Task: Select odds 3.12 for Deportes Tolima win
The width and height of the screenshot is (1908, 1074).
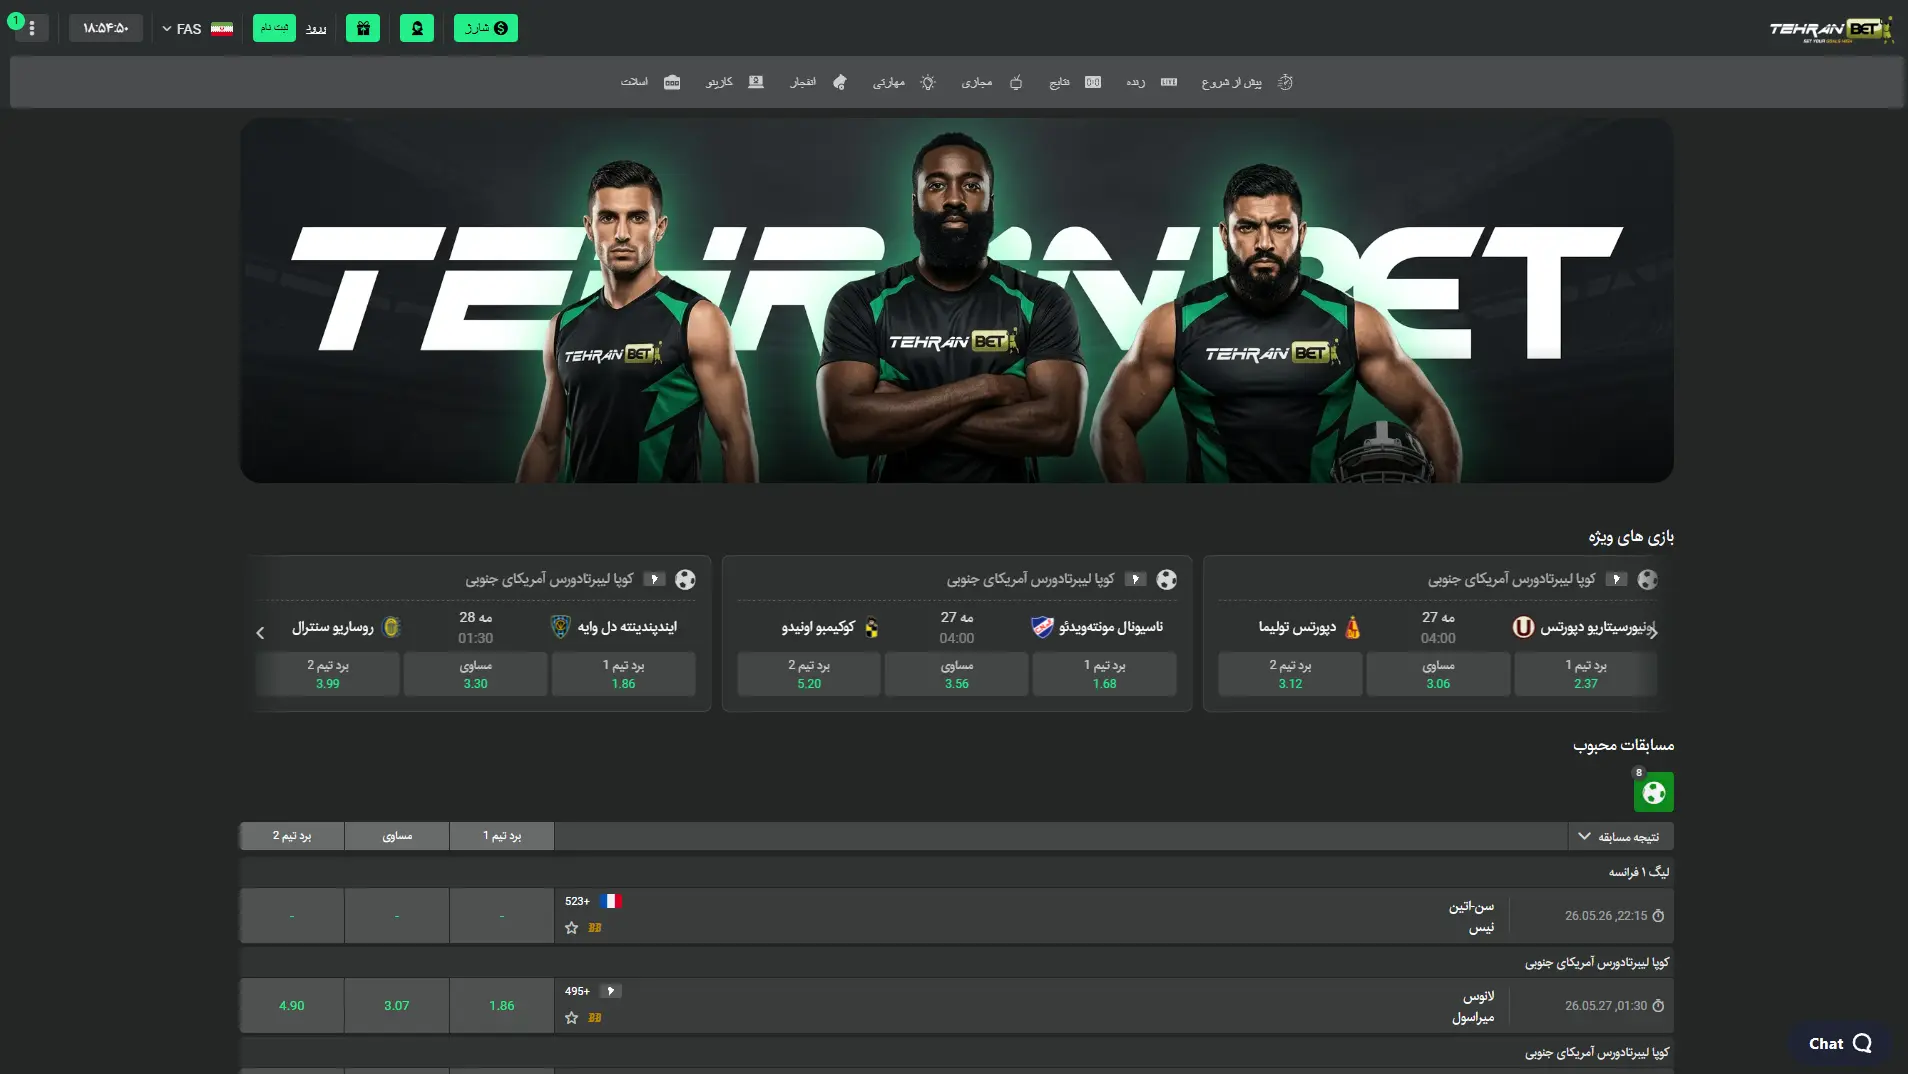Action: tap(1290, 674)
